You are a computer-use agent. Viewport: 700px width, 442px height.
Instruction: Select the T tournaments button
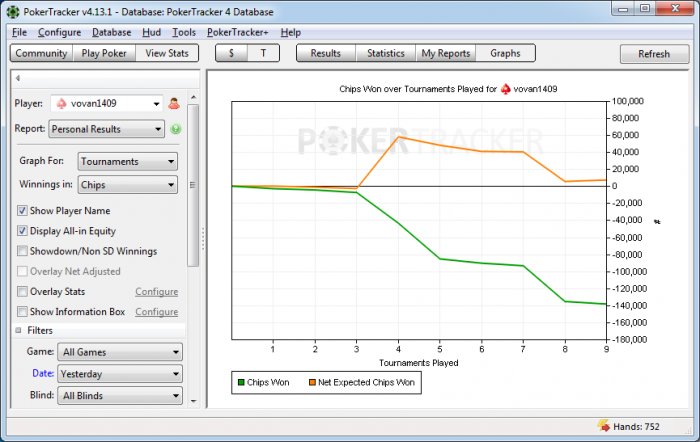(263, 53)
